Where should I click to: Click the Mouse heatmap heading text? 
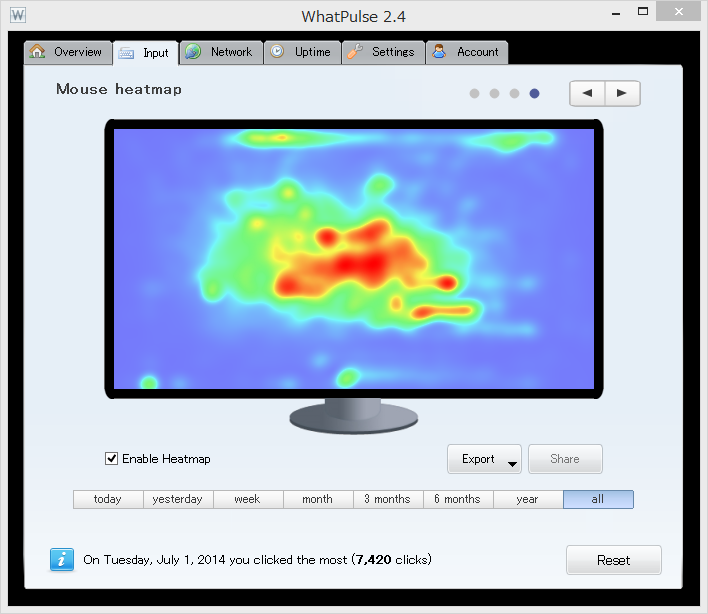coord(119,89)
